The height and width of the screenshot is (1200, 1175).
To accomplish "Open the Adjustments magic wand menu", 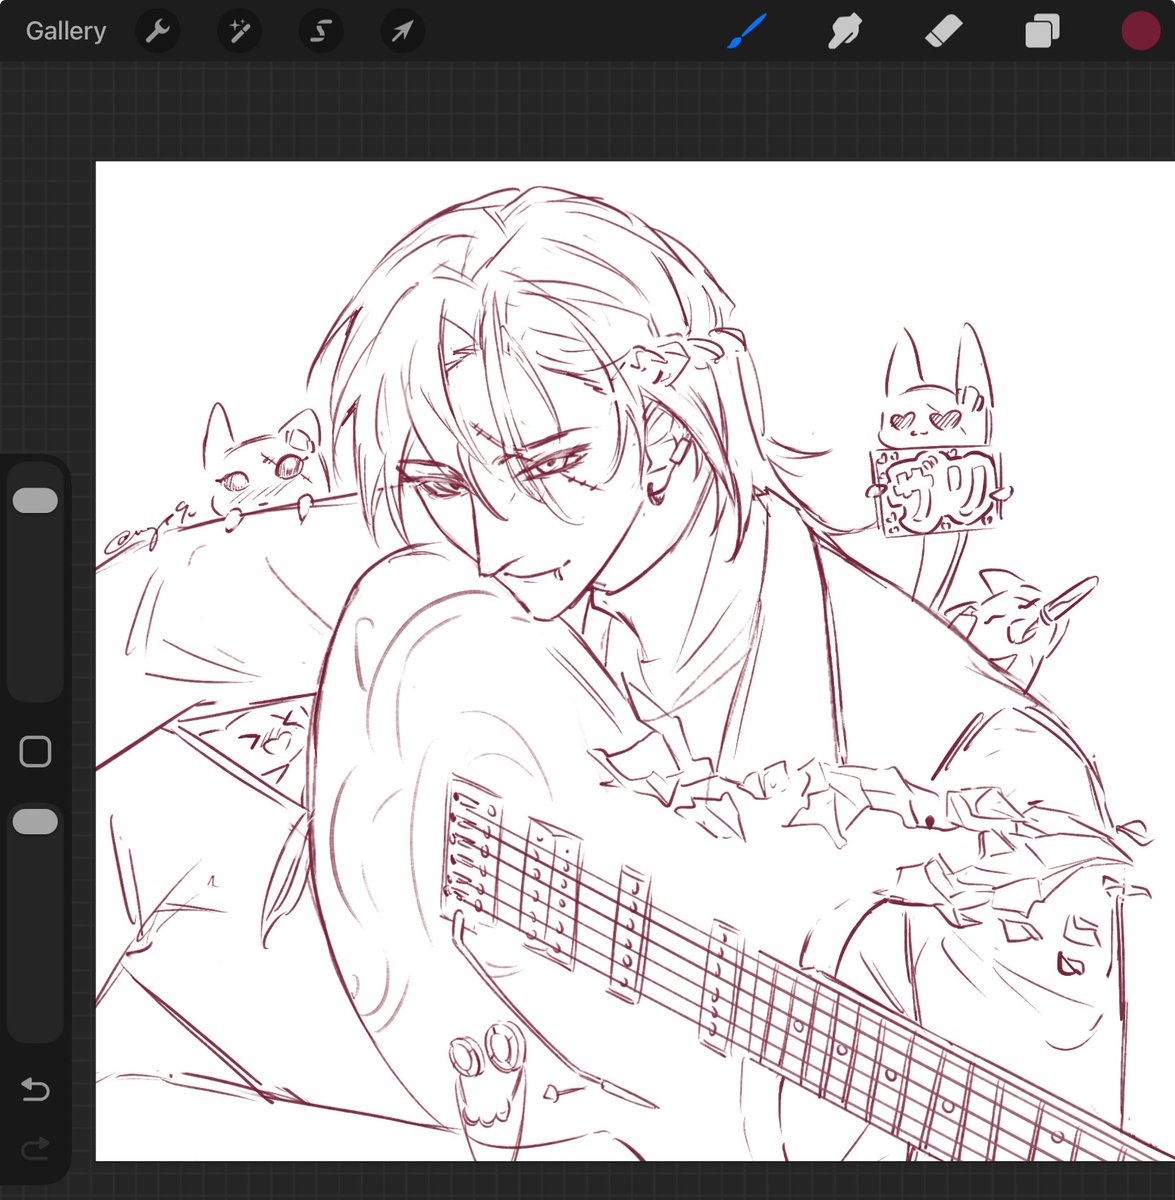I will [239, 31].
